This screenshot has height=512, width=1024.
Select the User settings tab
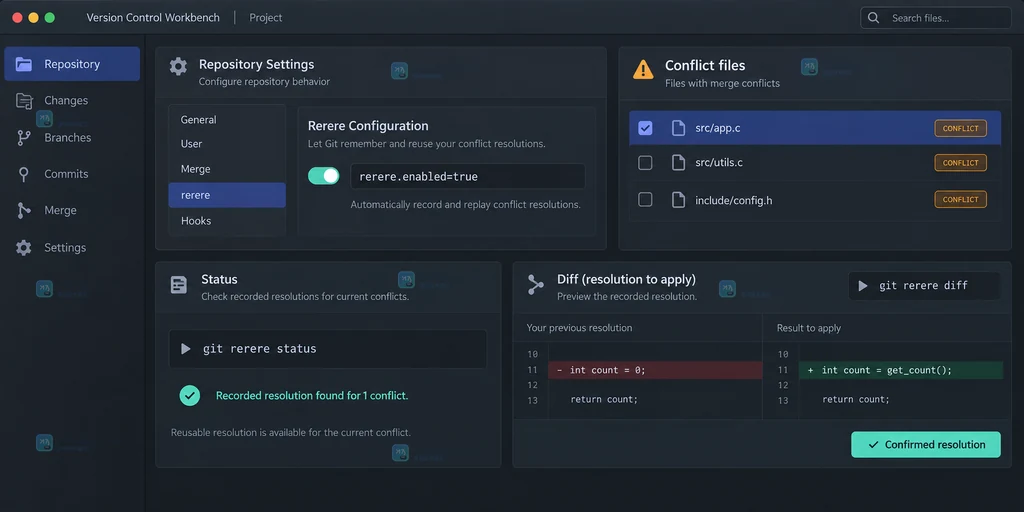[x=227, y=144]
